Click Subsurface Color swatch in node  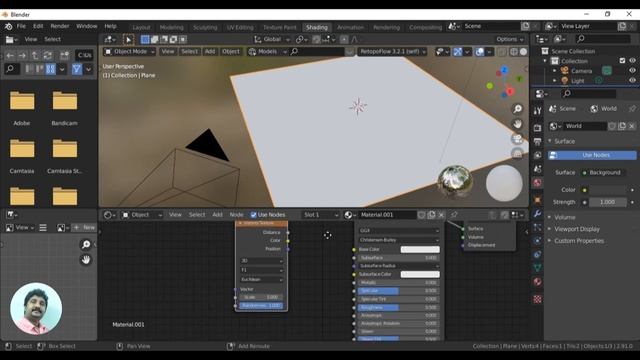420,274
